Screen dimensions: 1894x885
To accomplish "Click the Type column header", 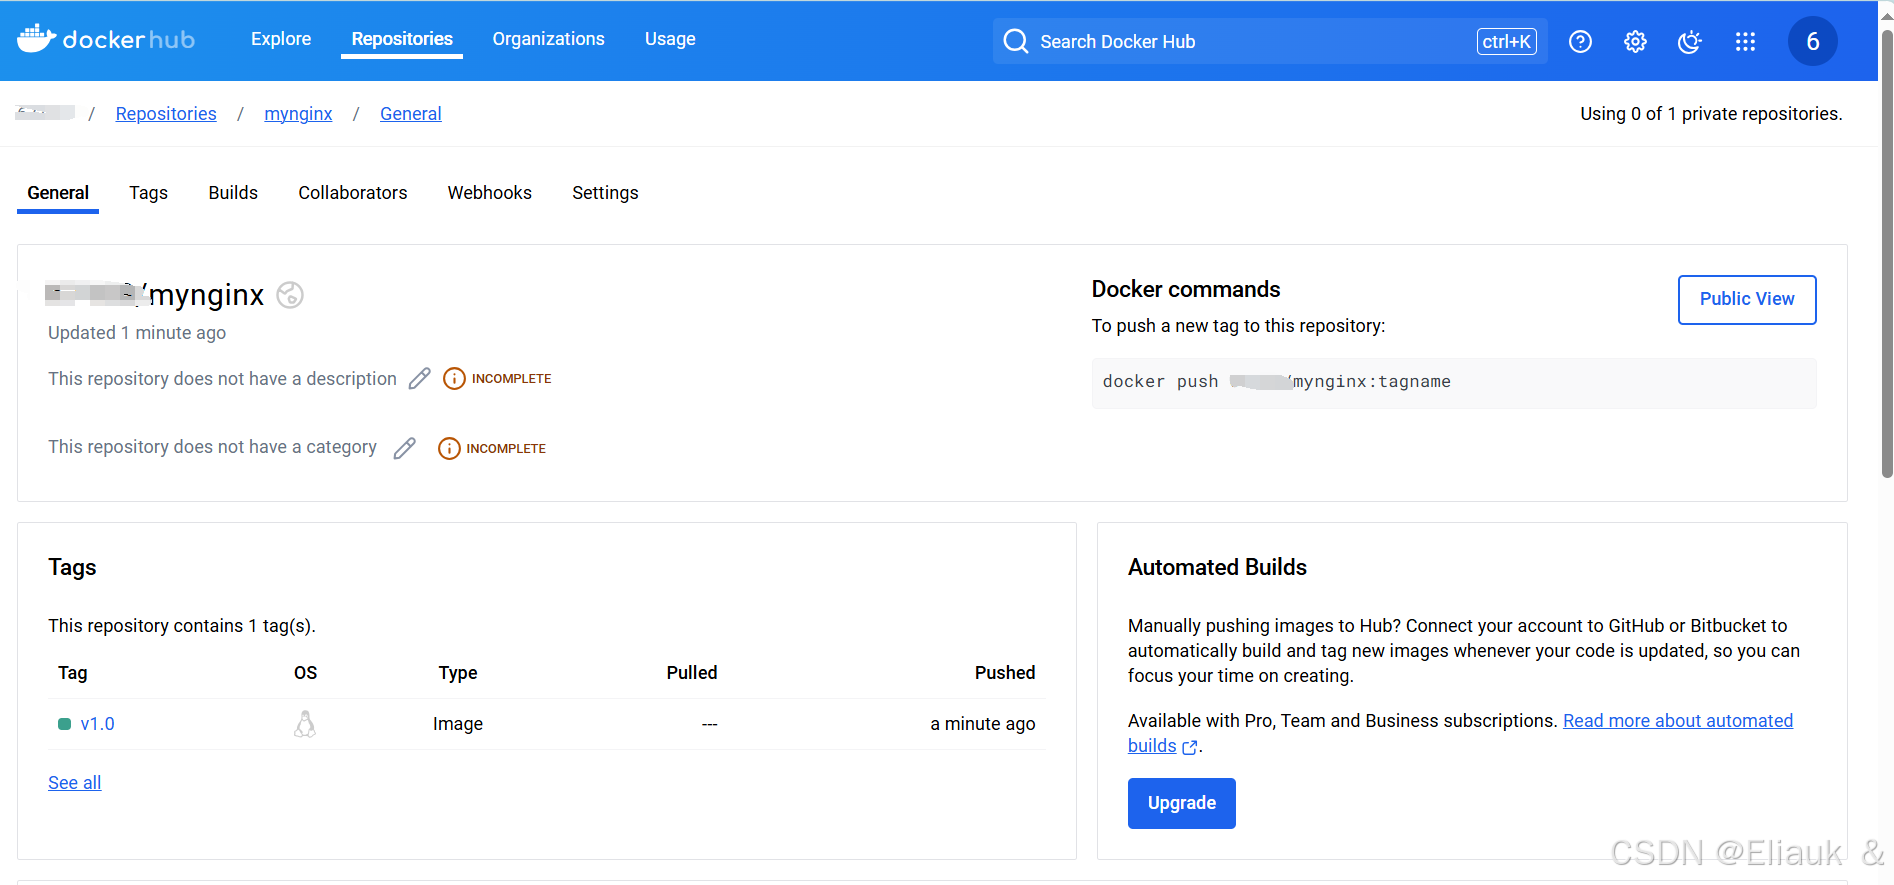I will [458, 673].
